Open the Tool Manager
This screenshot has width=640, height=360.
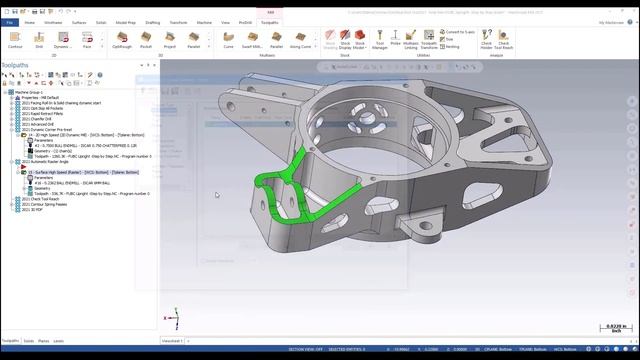click(380, 40)
